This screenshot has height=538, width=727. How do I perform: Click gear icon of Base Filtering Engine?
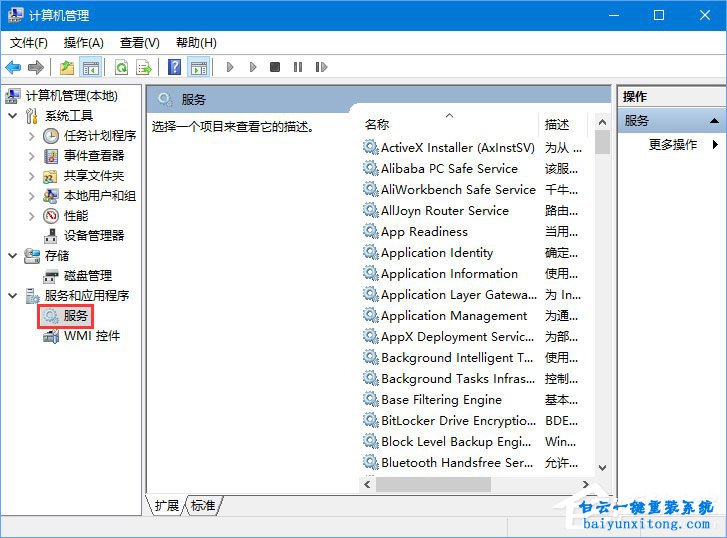click(370, 399)
